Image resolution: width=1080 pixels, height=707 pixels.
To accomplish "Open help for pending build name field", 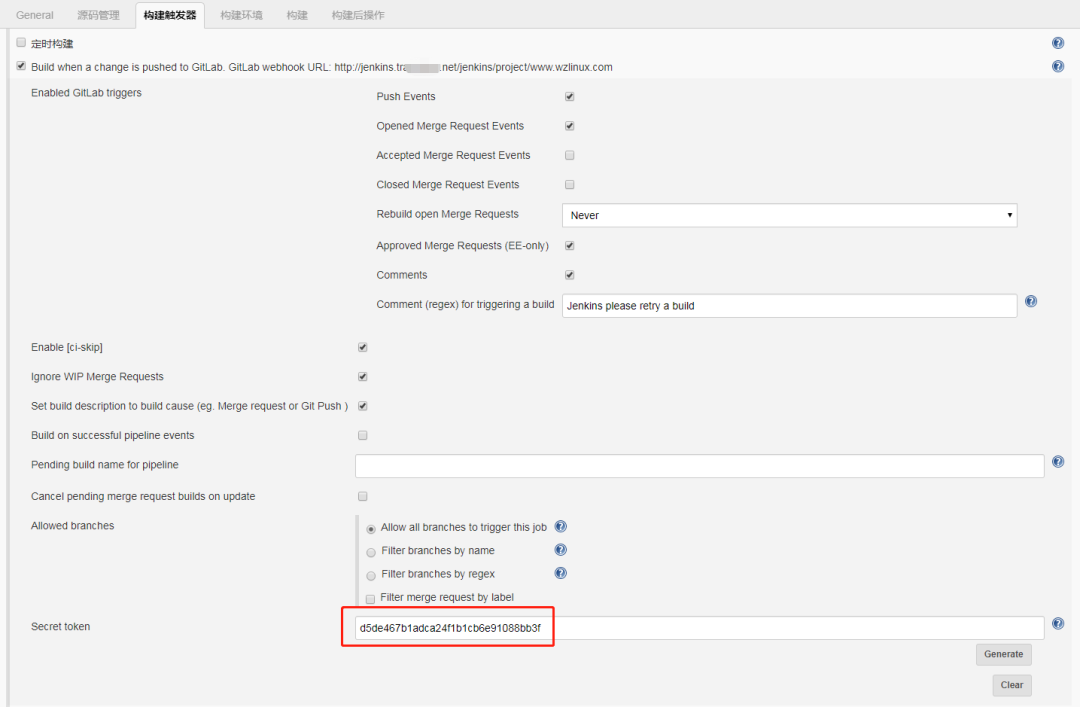I will point(1058,462).
